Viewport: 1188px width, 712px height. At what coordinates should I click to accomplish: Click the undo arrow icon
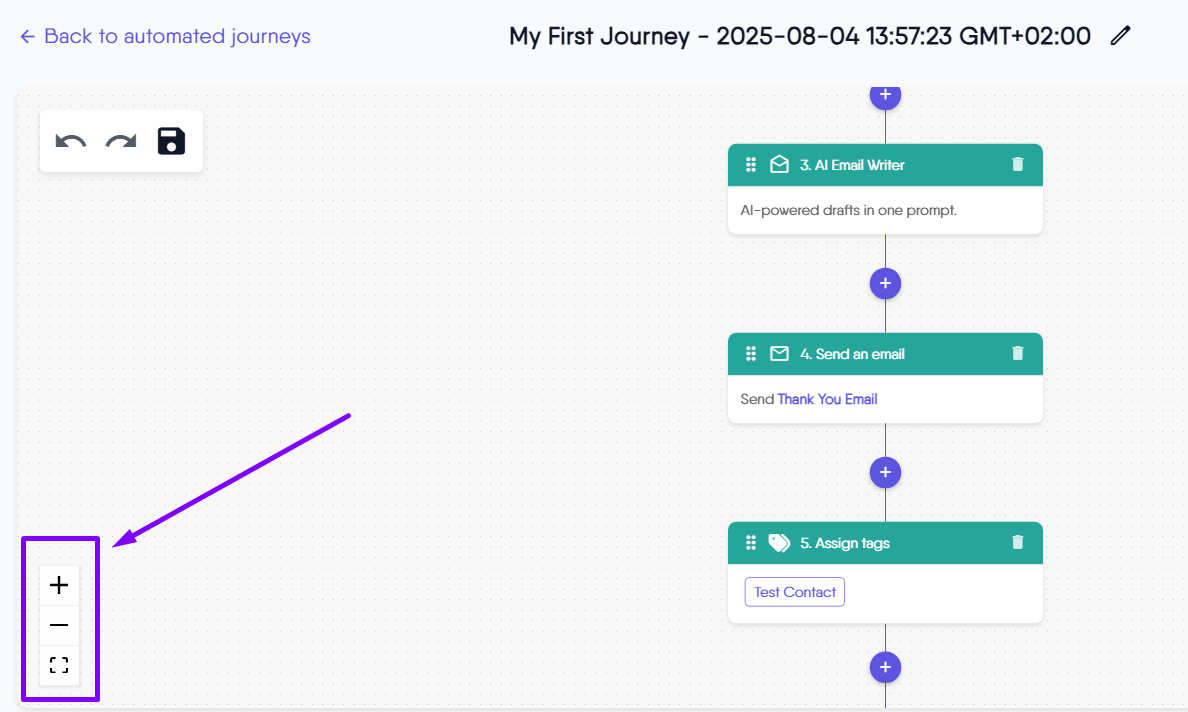71,142
